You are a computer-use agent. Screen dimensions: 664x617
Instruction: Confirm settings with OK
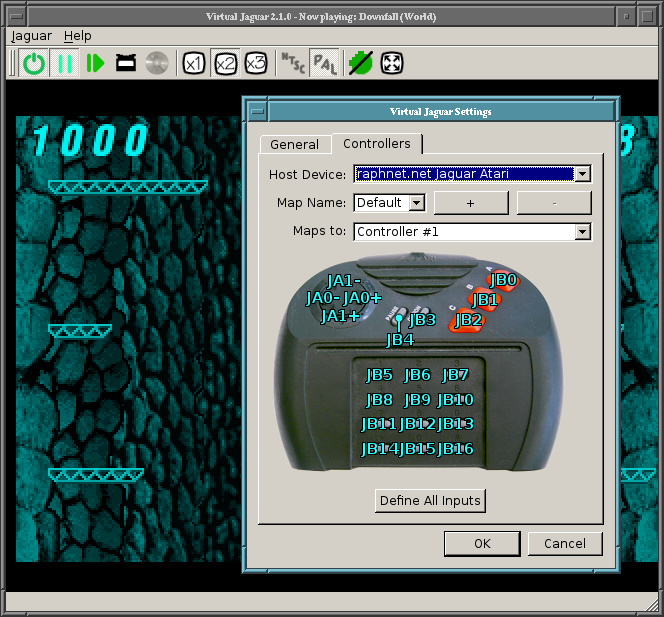pyautogui.click(x=482, y=543)
